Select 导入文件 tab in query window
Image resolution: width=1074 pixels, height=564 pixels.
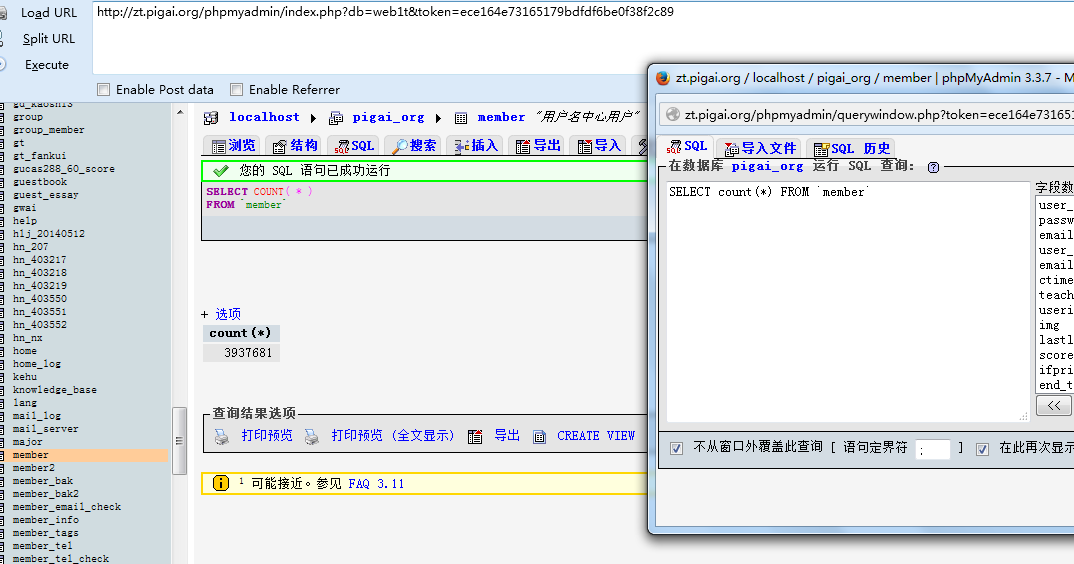760,148
